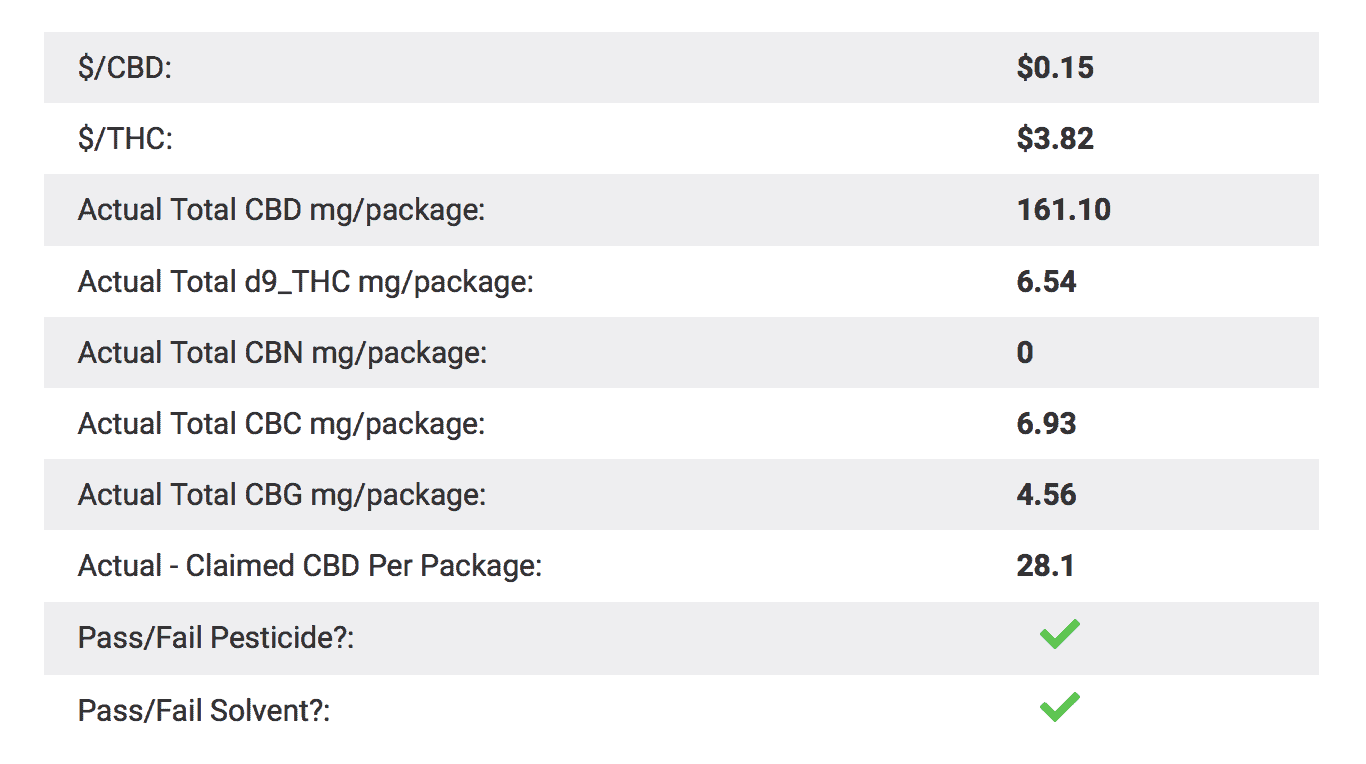Click the $3.82 value

pos(1055,138)
